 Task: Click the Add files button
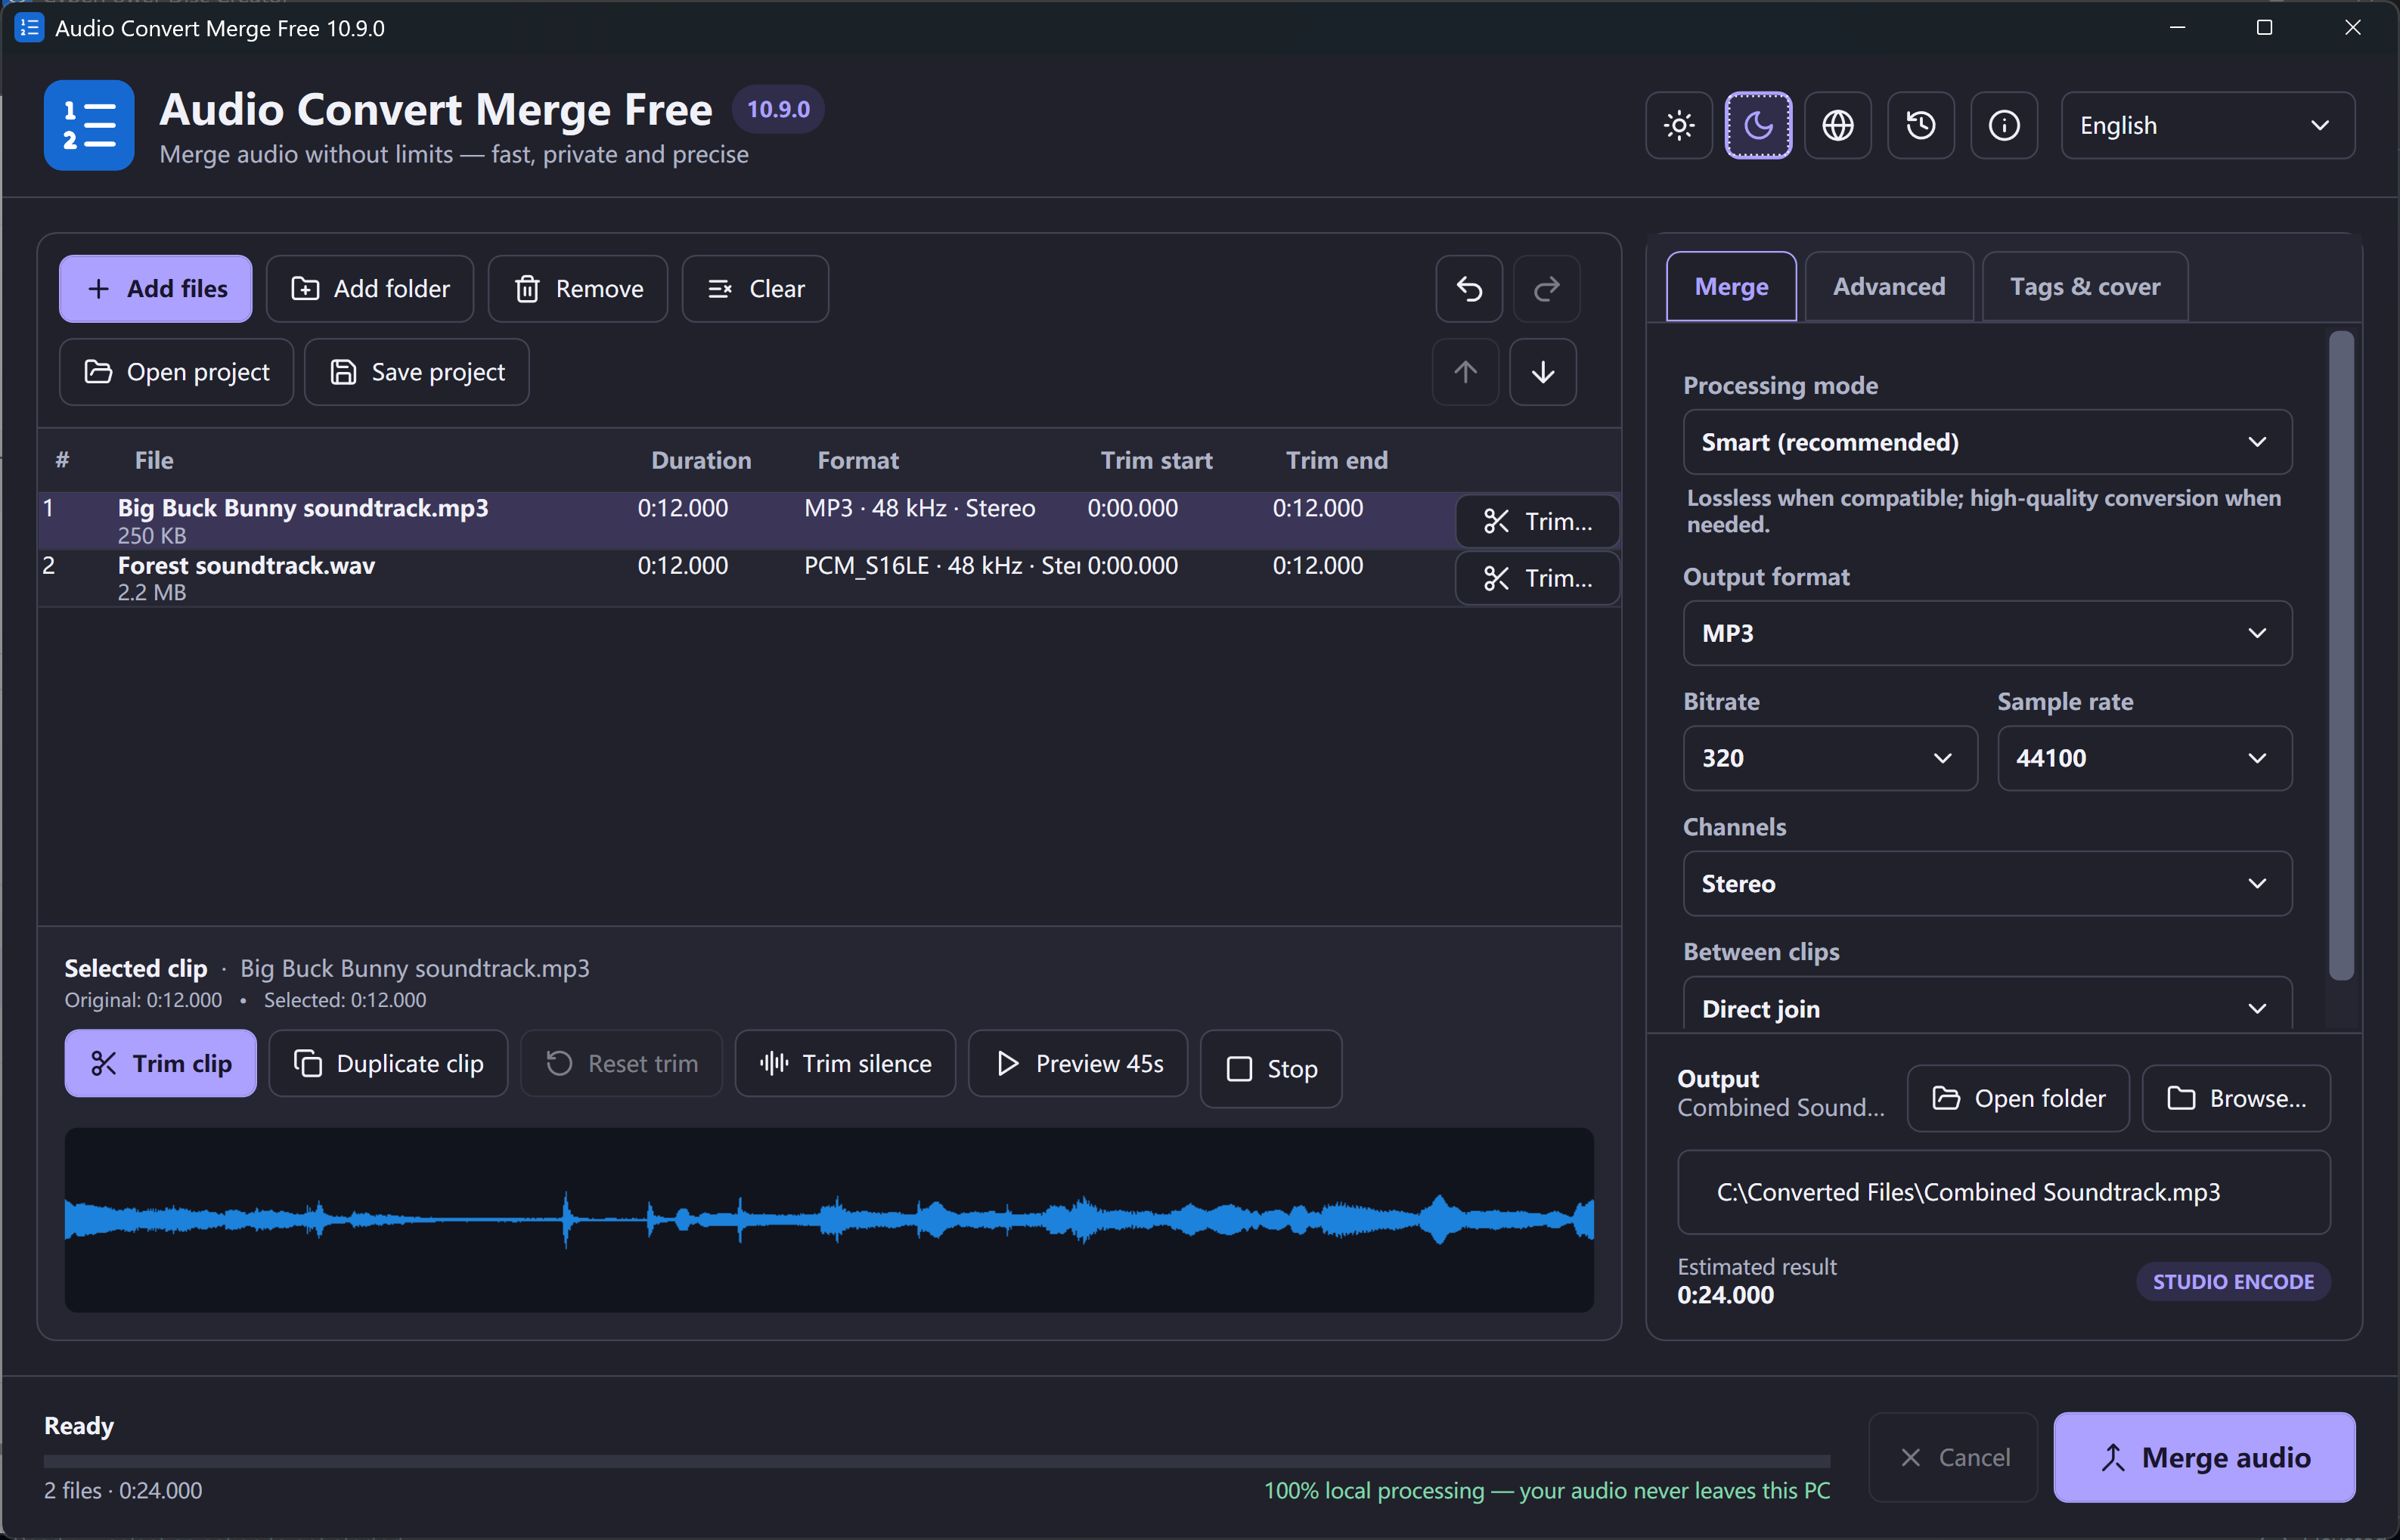(156, 289)
